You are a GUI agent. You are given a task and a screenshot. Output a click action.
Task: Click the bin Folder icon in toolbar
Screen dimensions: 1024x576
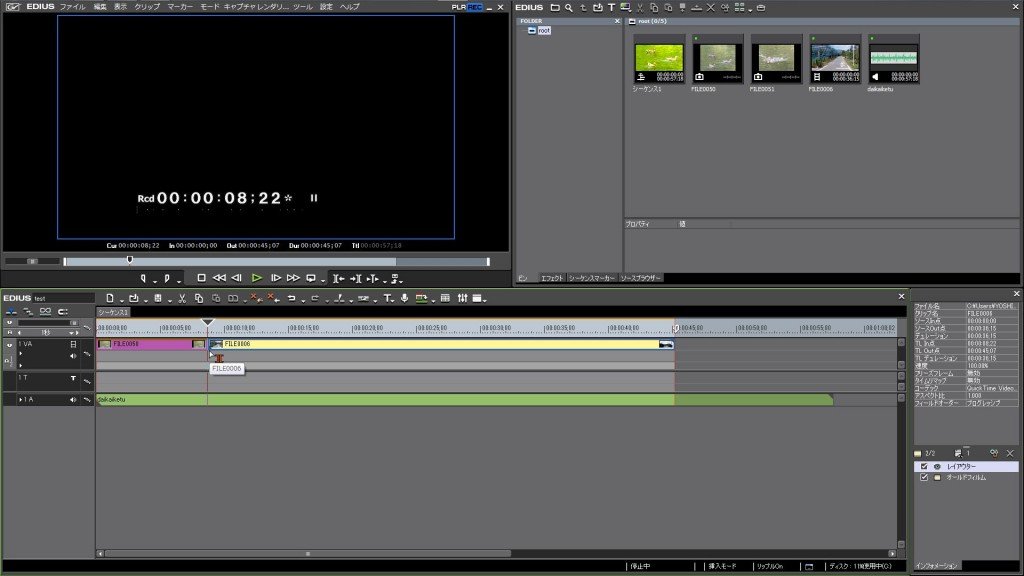(554, 8)
